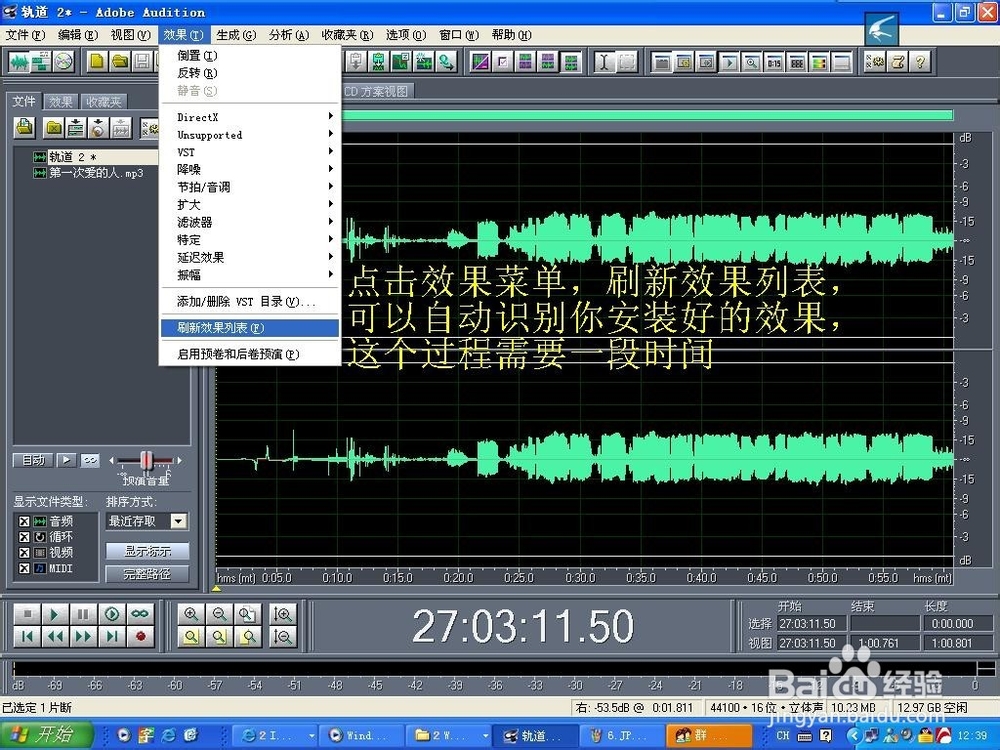Click the Zoom to Selection icon
1000x750 pixels.
point(191,636)
